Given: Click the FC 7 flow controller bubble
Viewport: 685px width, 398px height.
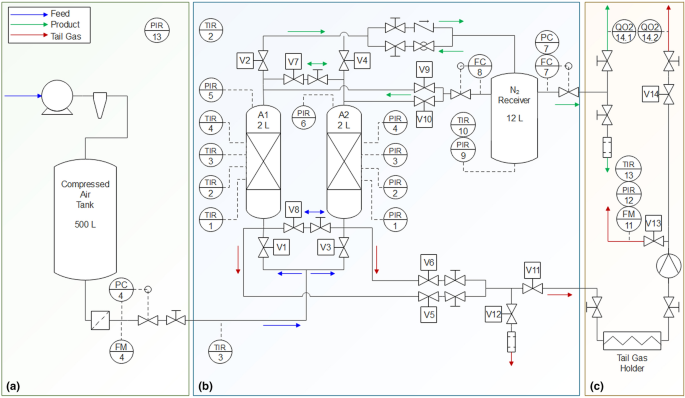Looking at the screenshot, I should (547, 66).
